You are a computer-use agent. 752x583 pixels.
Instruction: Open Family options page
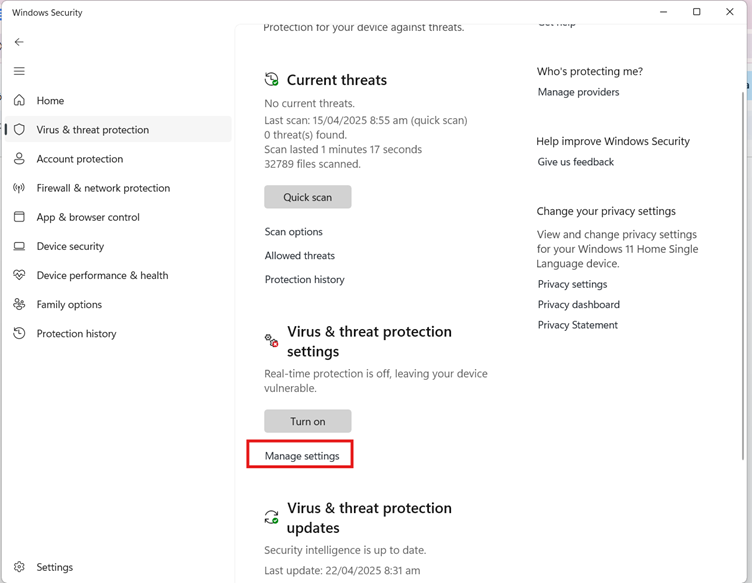coord(118,304)
